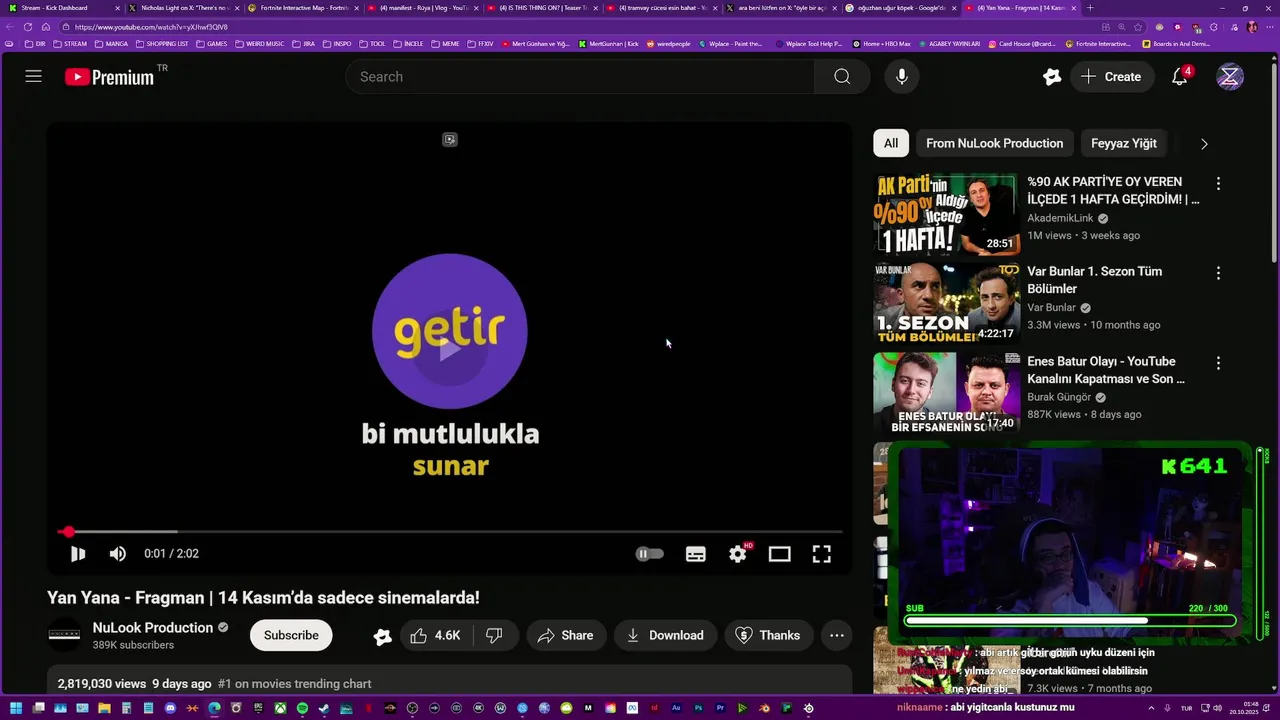1280x720 pixels.
Task: Open options for AK Parti video
Action: tap(1218, 184)
